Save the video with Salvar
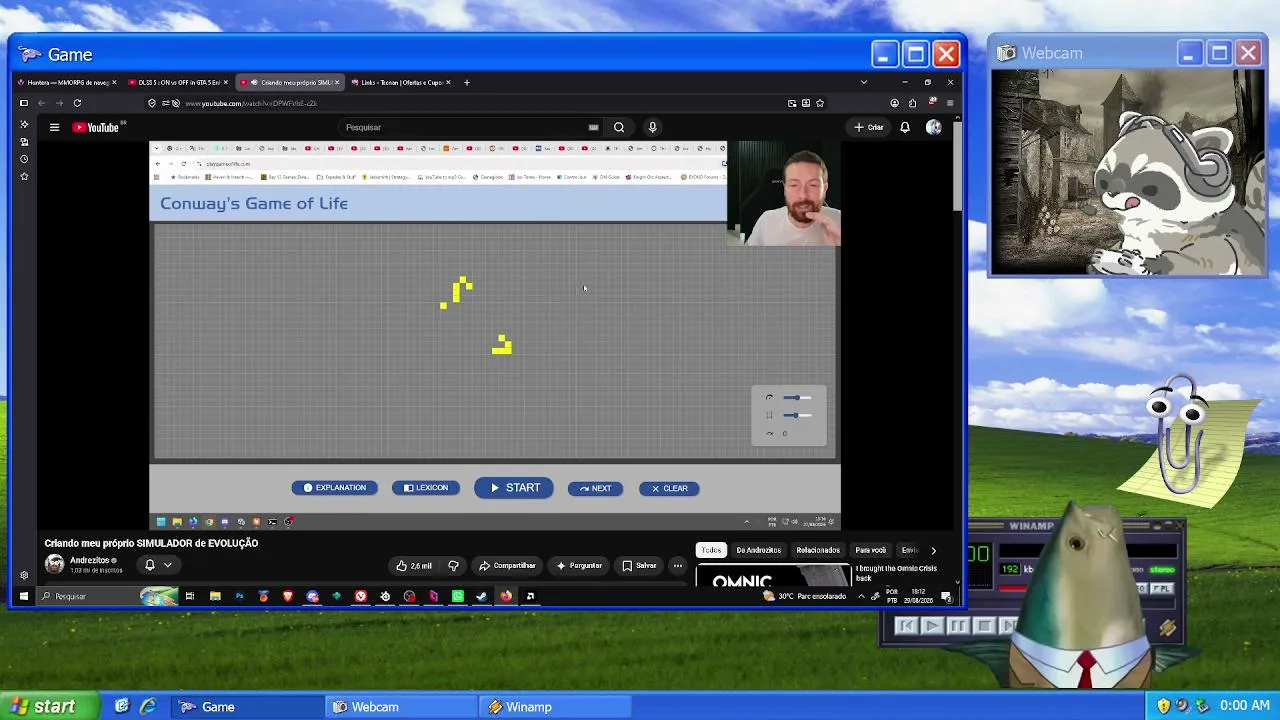Viewport: 1280px width, 720px height. [x=640, y=566]
